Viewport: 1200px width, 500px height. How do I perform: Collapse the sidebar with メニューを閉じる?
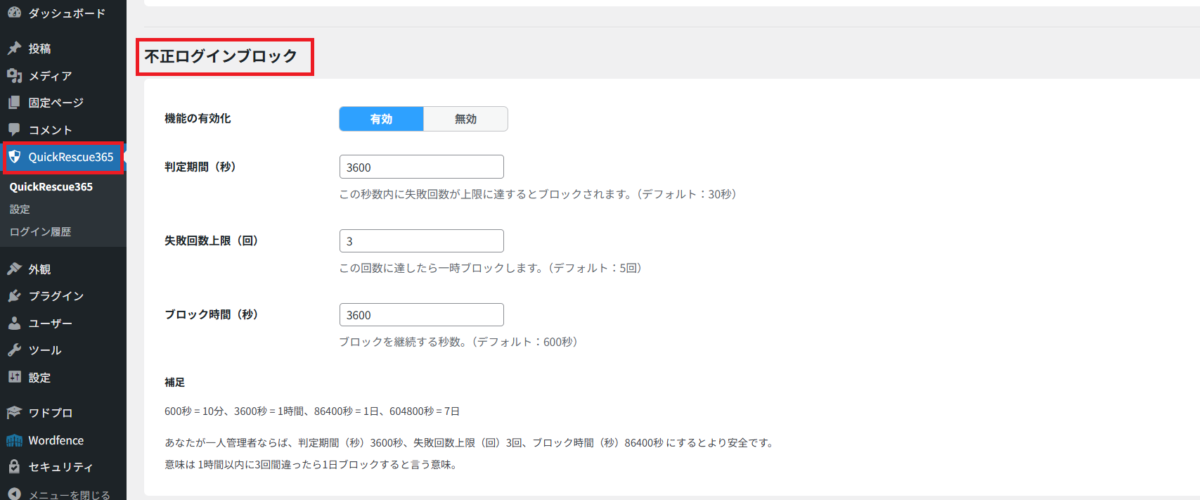tap(60, 492)
